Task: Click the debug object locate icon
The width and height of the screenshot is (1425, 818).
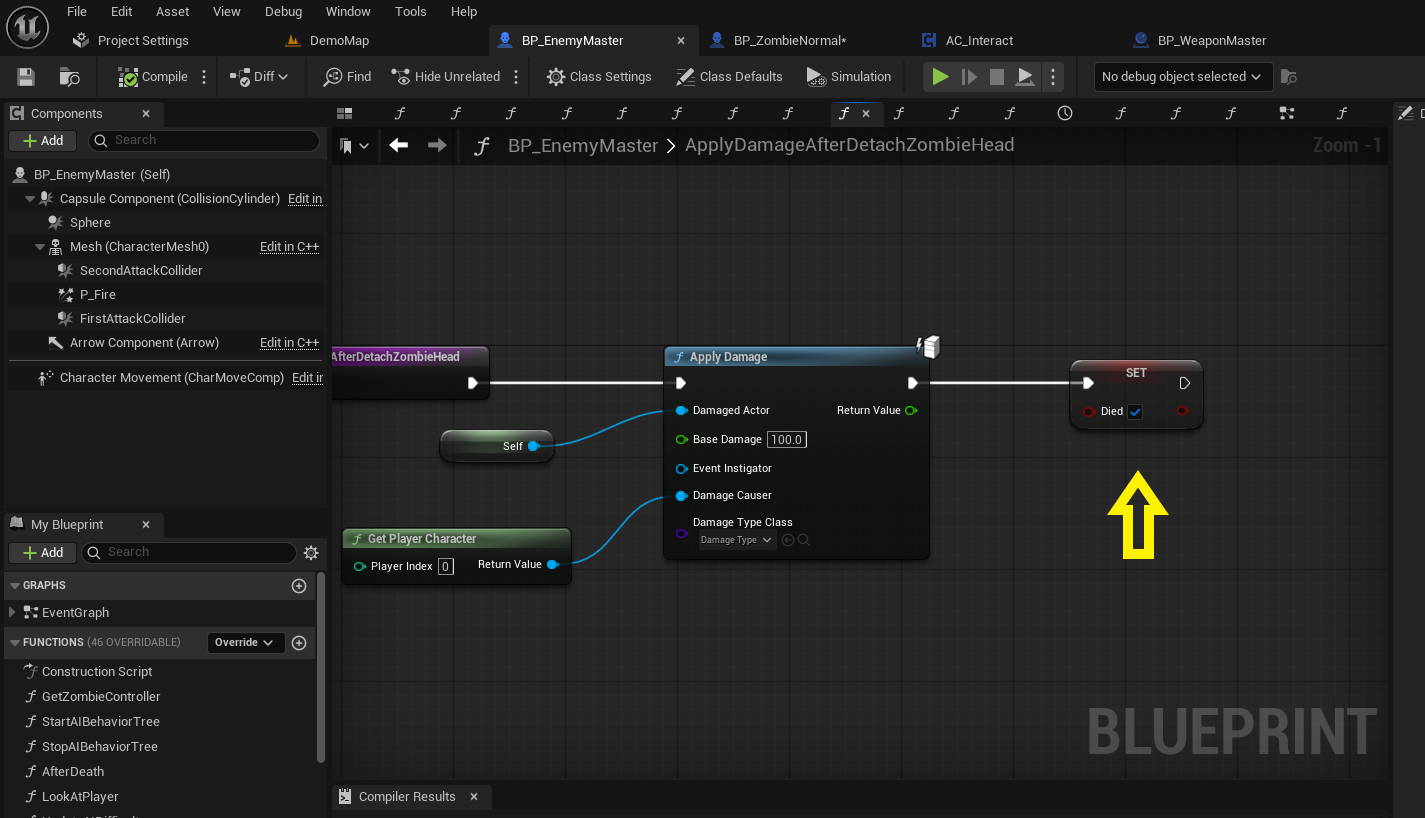Action: click(1289, 77)
